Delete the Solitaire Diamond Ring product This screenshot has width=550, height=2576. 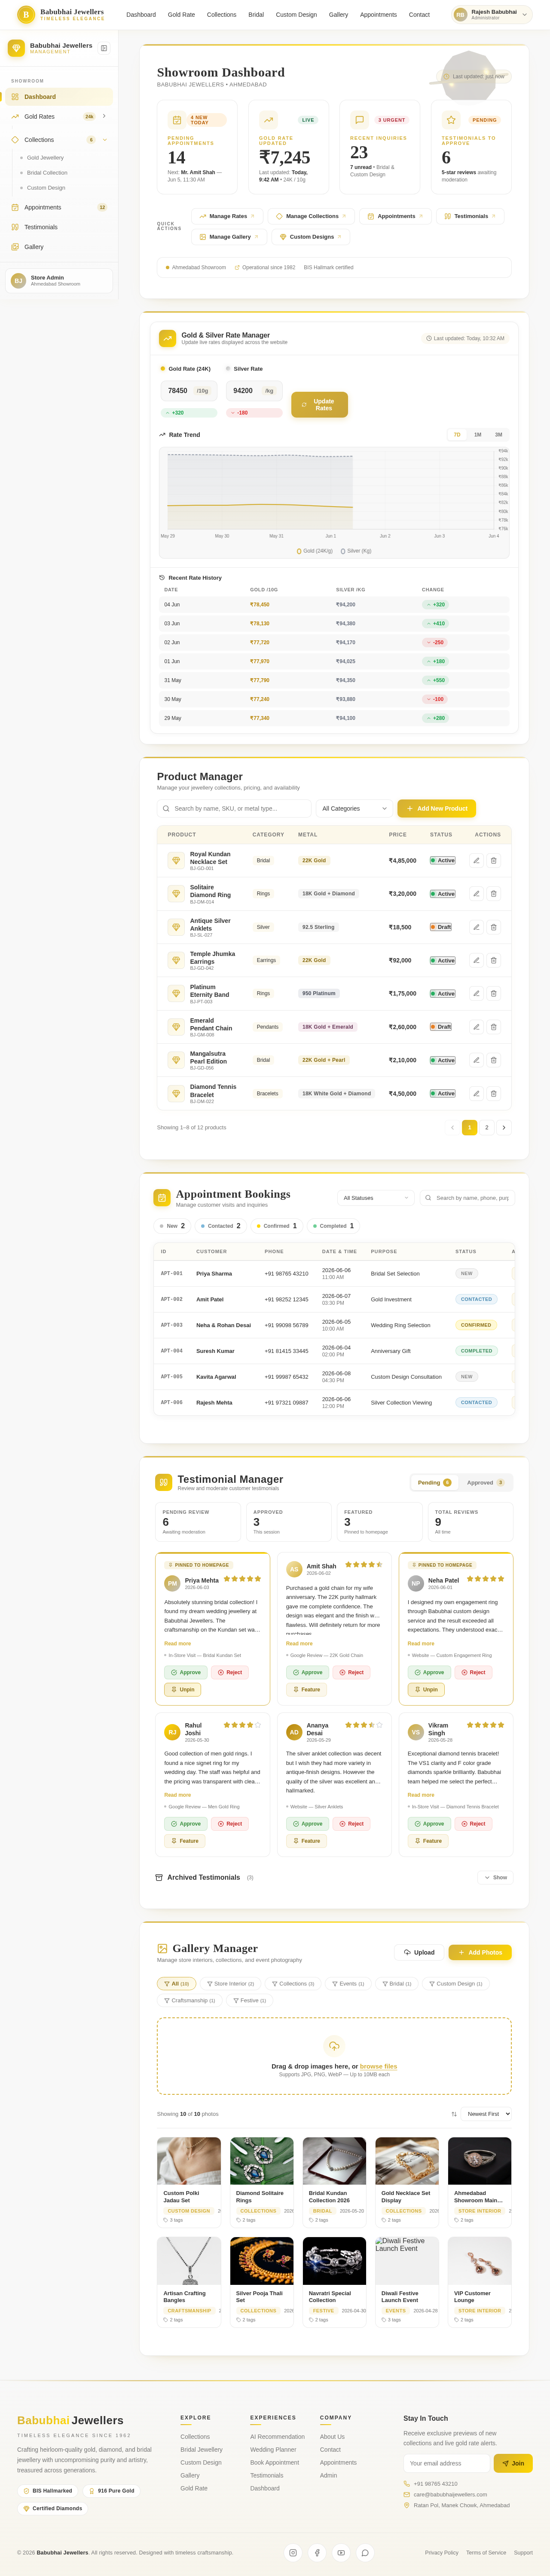[493, 894]
